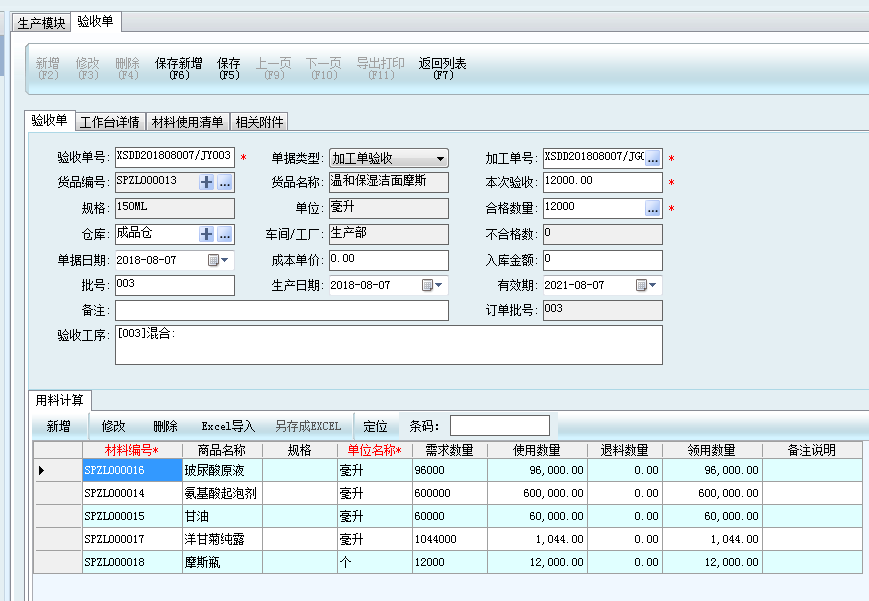The width and height of the screenshot is (869, 601).
Task: Open the lookup button for 加工单号
Action: [x=653, y=159]
